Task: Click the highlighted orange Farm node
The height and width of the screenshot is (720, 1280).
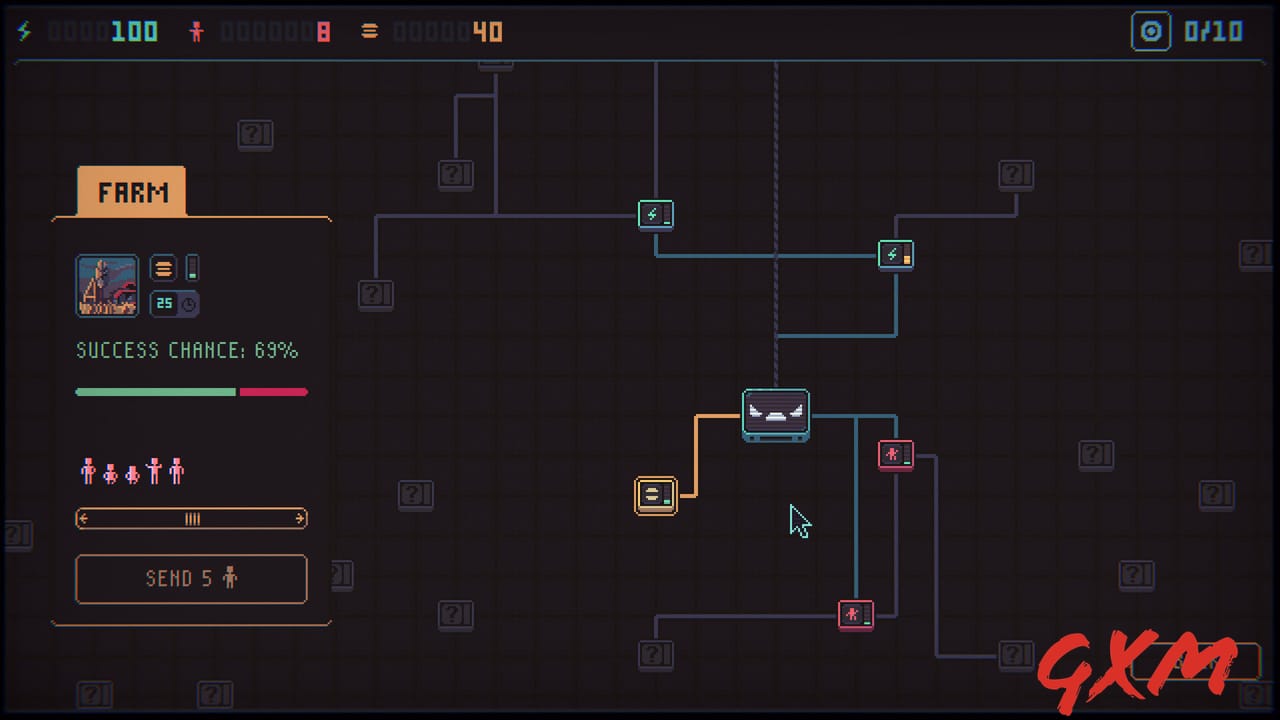Action: pyautogui.click(x=656, y=495)
